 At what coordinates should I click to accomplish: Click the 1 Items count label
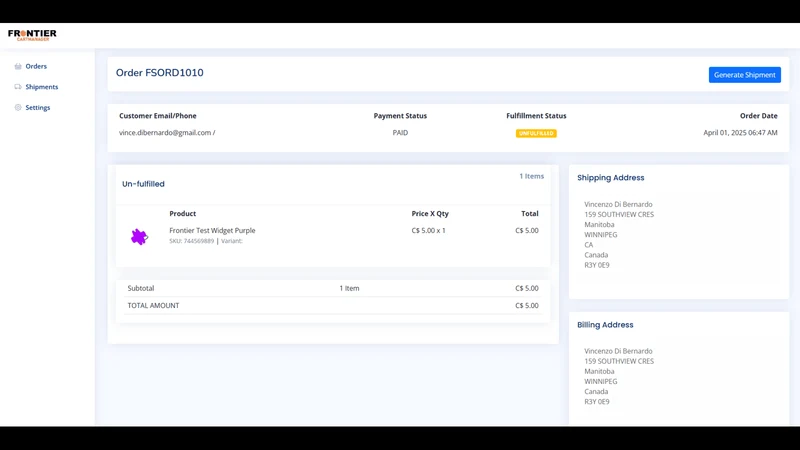[532, 176]
